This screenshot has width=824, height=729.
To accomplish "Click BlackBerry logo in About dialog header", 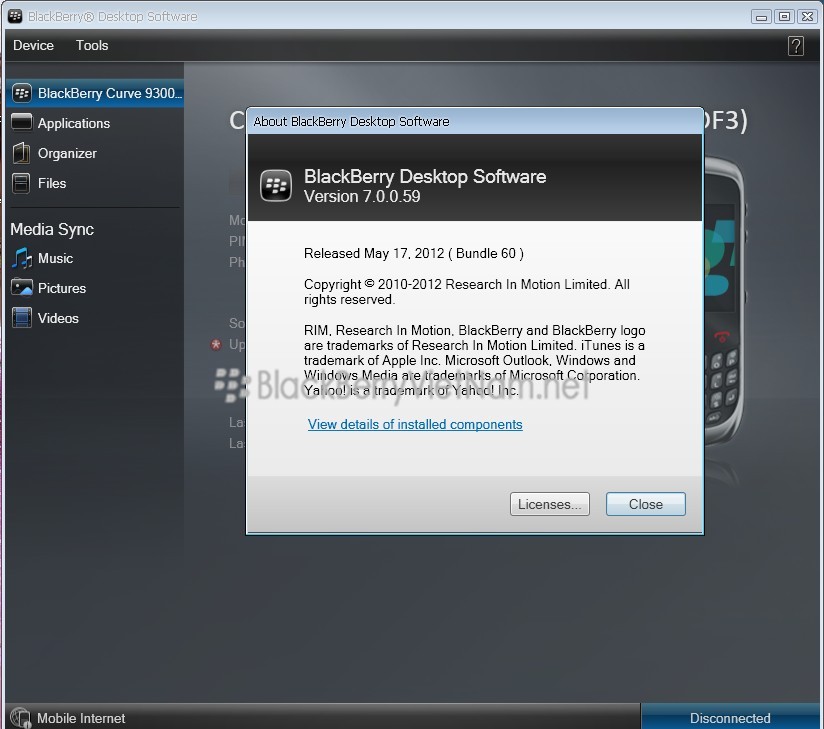I will [276, 185].
